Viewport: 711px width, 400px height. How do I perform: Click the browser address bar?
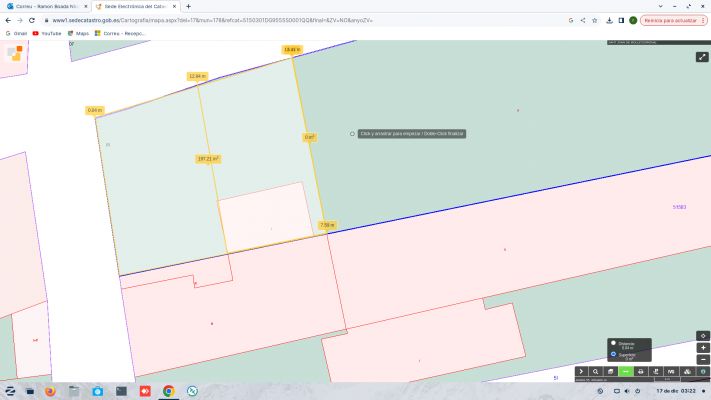(x=300, y=20)
